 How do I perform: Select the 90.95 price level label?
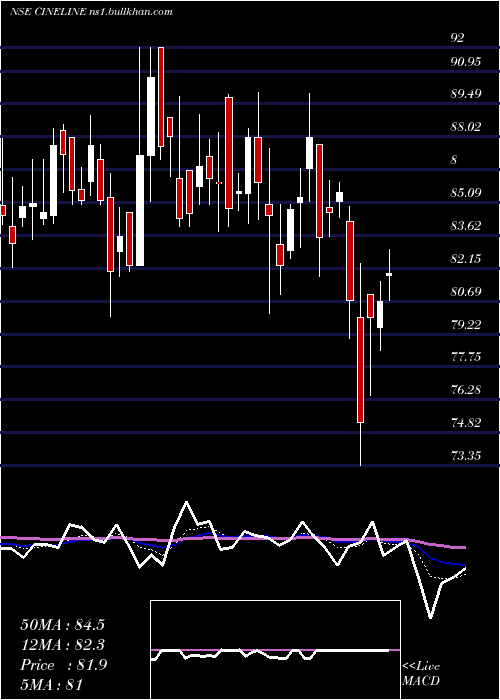pos(466,62)
